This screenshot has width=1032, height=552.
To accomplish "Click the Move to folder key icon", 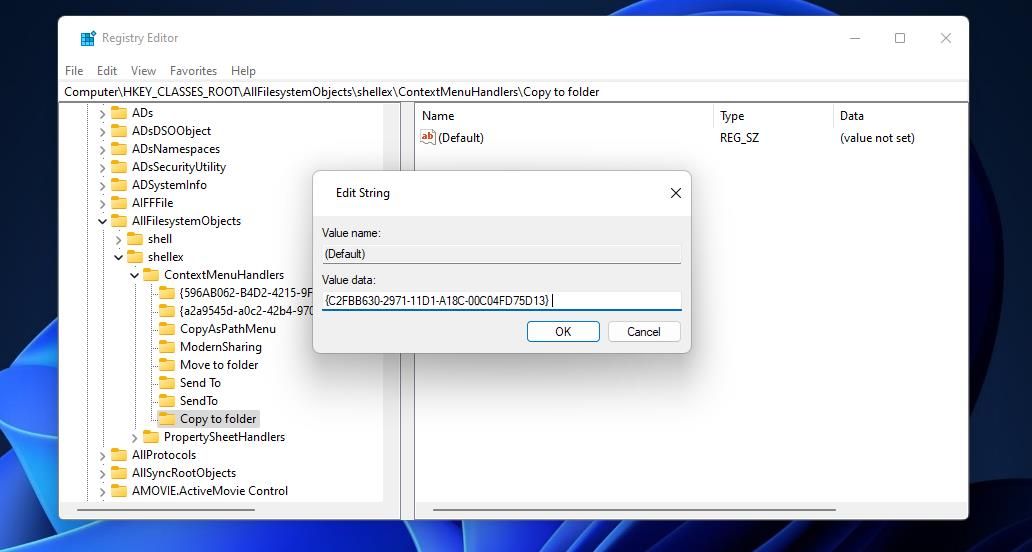I will pyautogui.click(x=167, y=364).
